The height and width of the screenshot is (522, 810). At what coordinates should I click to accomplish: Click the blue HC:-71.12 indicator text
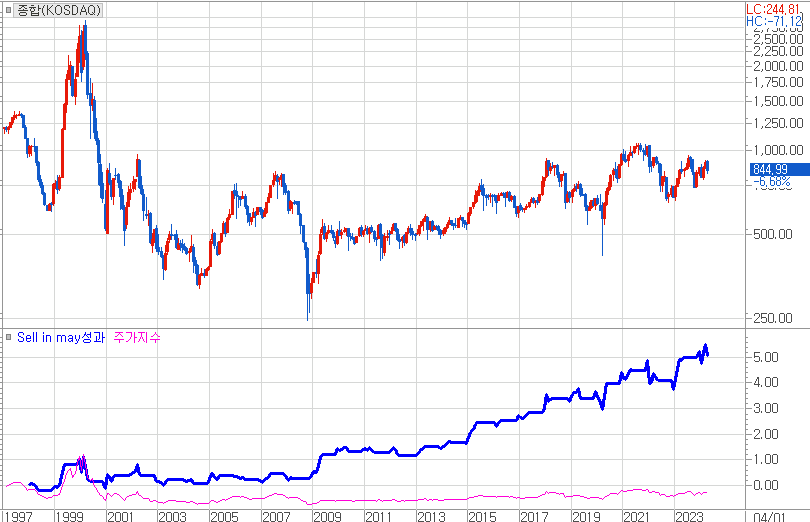point(775,20)
